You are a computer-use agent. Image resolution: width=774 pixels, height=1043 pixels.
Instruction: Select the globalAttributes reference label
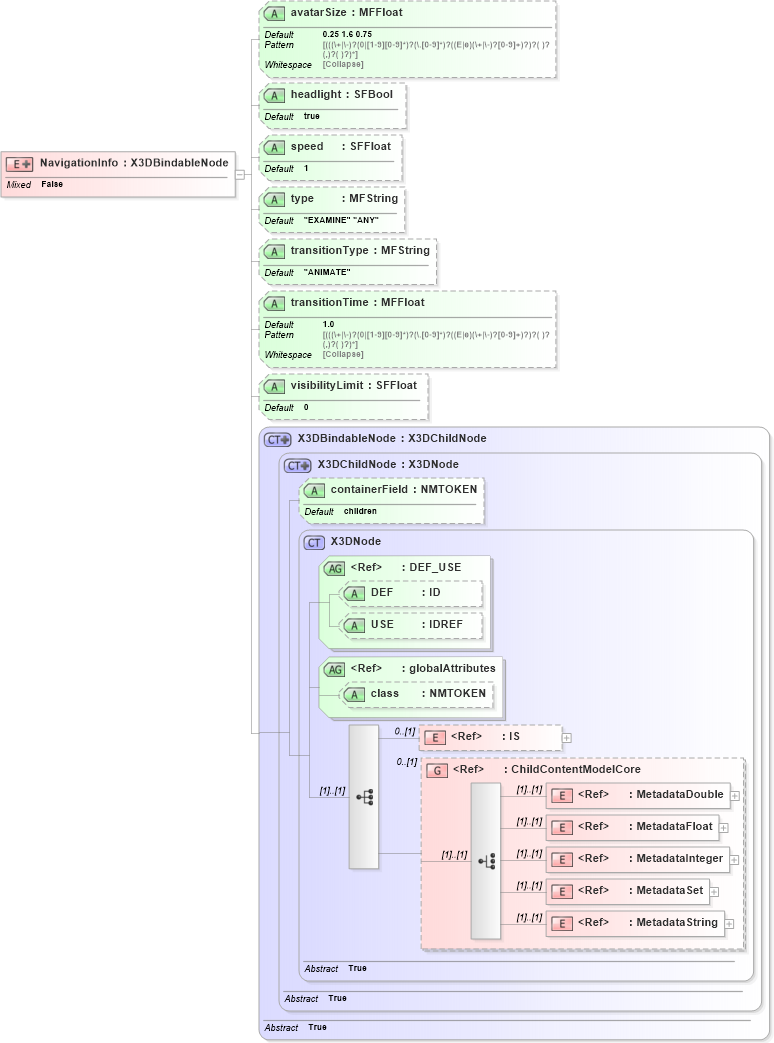pyautogui.click(x=423, y=669)
